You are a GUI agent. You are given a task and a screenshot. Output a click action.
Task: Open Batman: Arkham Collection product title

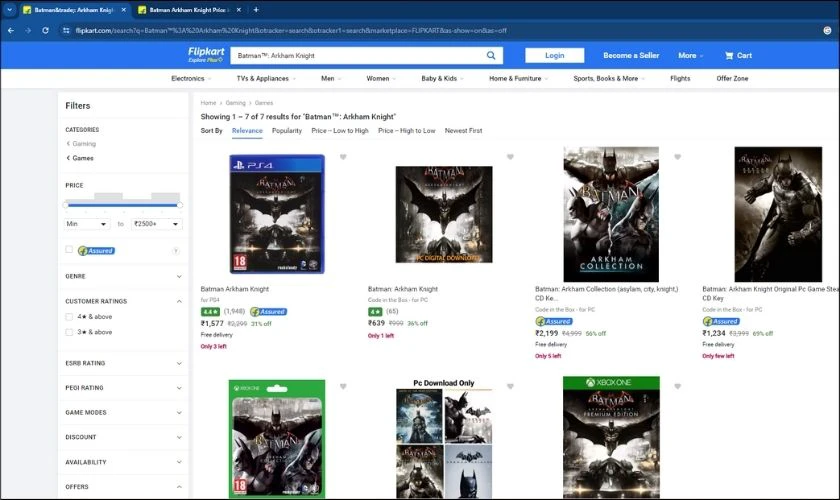click(x=606, y=293)
